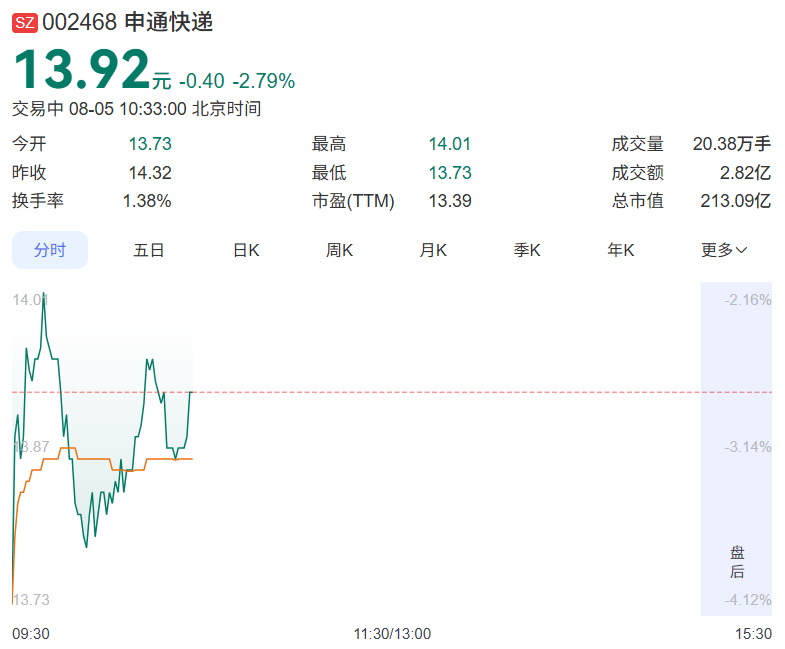Viewport: 785px width, 649px height.
Task: Click the 成交额 value 2.82亿
Action: coord(745,173)
